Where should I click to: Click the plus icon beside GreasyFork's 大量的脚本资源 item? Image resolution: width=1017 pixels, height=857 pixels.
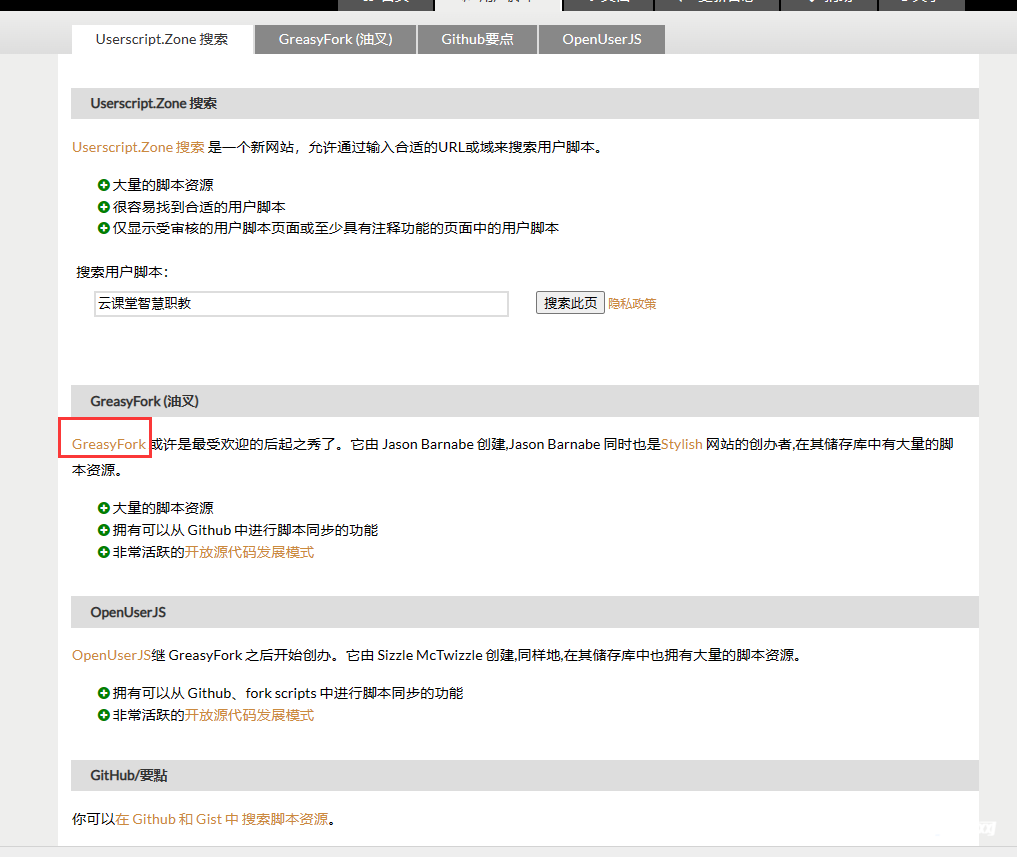[103, 508]
